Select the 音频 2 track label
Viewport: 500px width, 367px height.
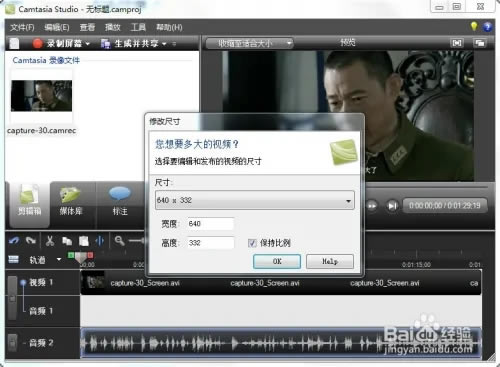41,343
